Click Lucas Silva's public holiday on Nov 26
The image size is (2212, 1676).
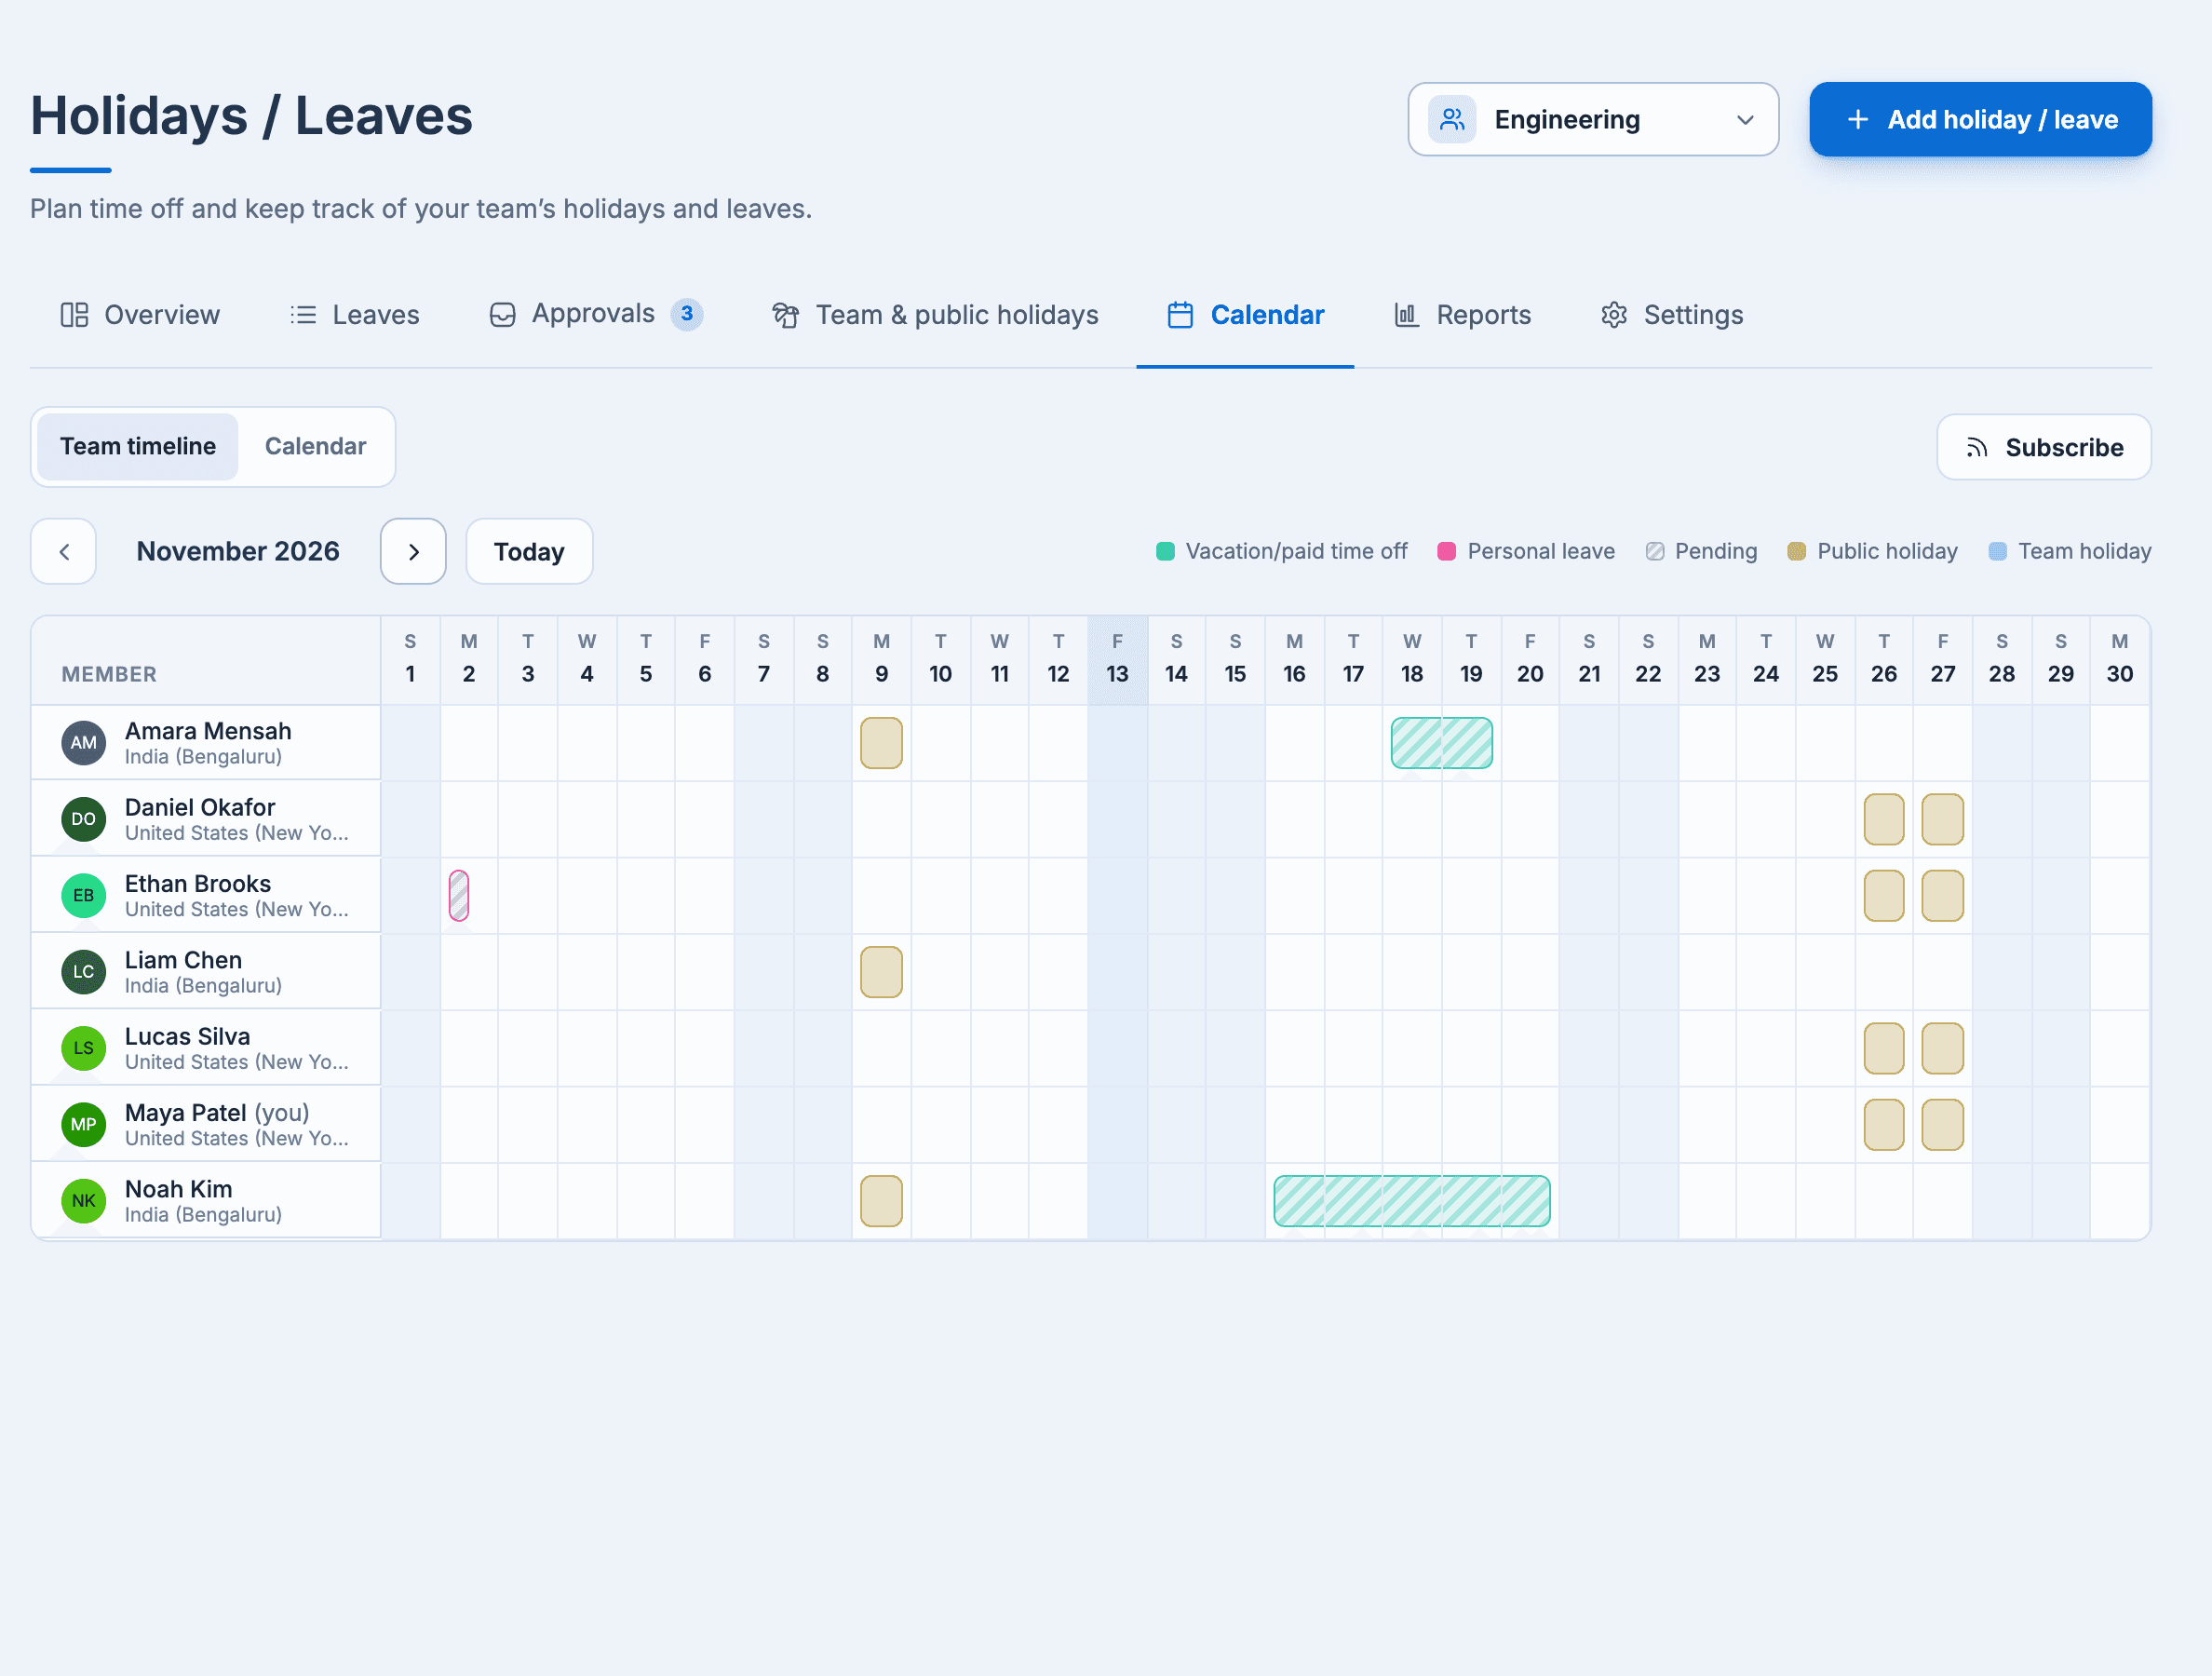tap(1884, 1048)
